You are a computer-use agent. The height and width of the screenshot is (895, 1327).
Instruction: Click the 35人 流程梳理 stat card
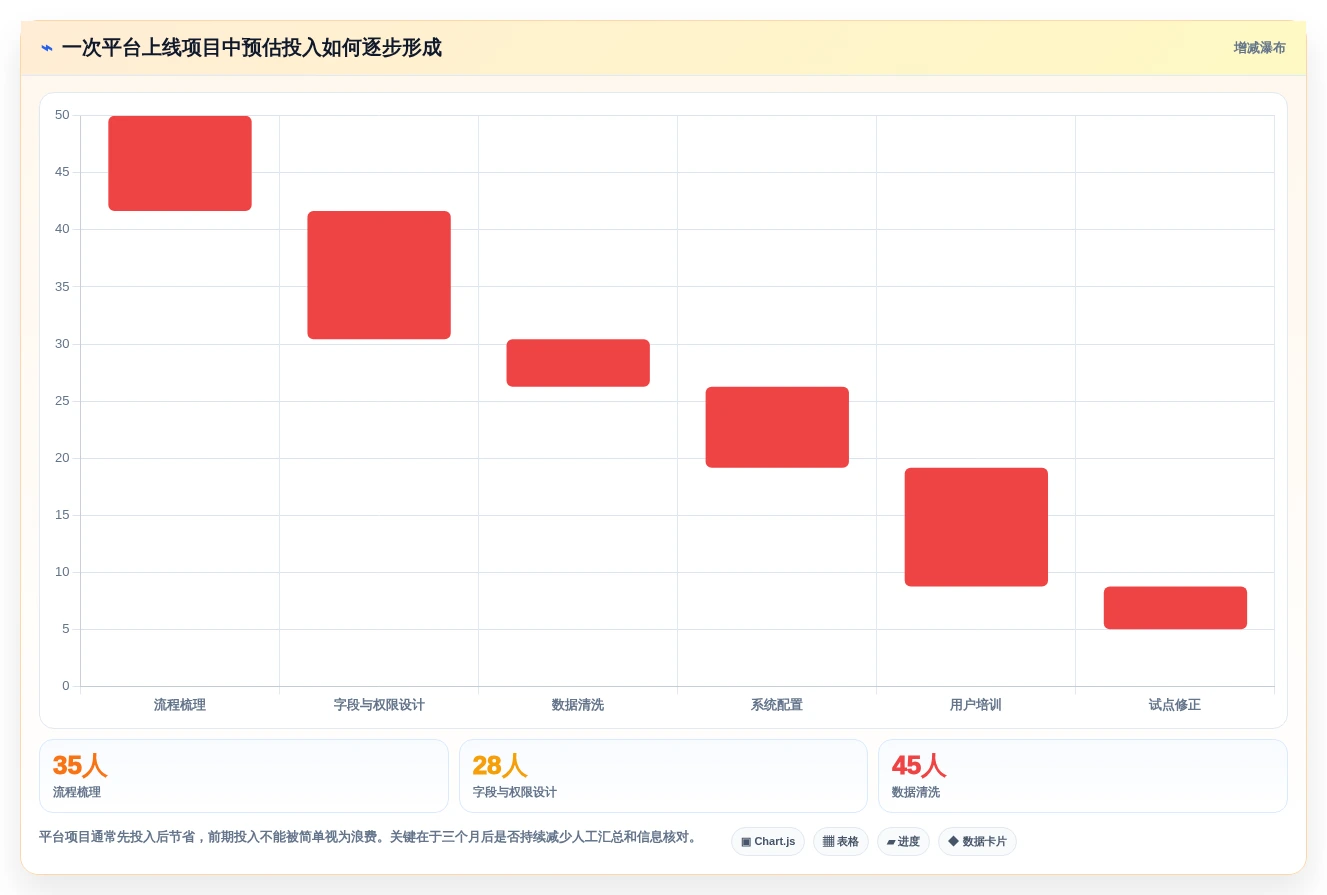point(244,776)
